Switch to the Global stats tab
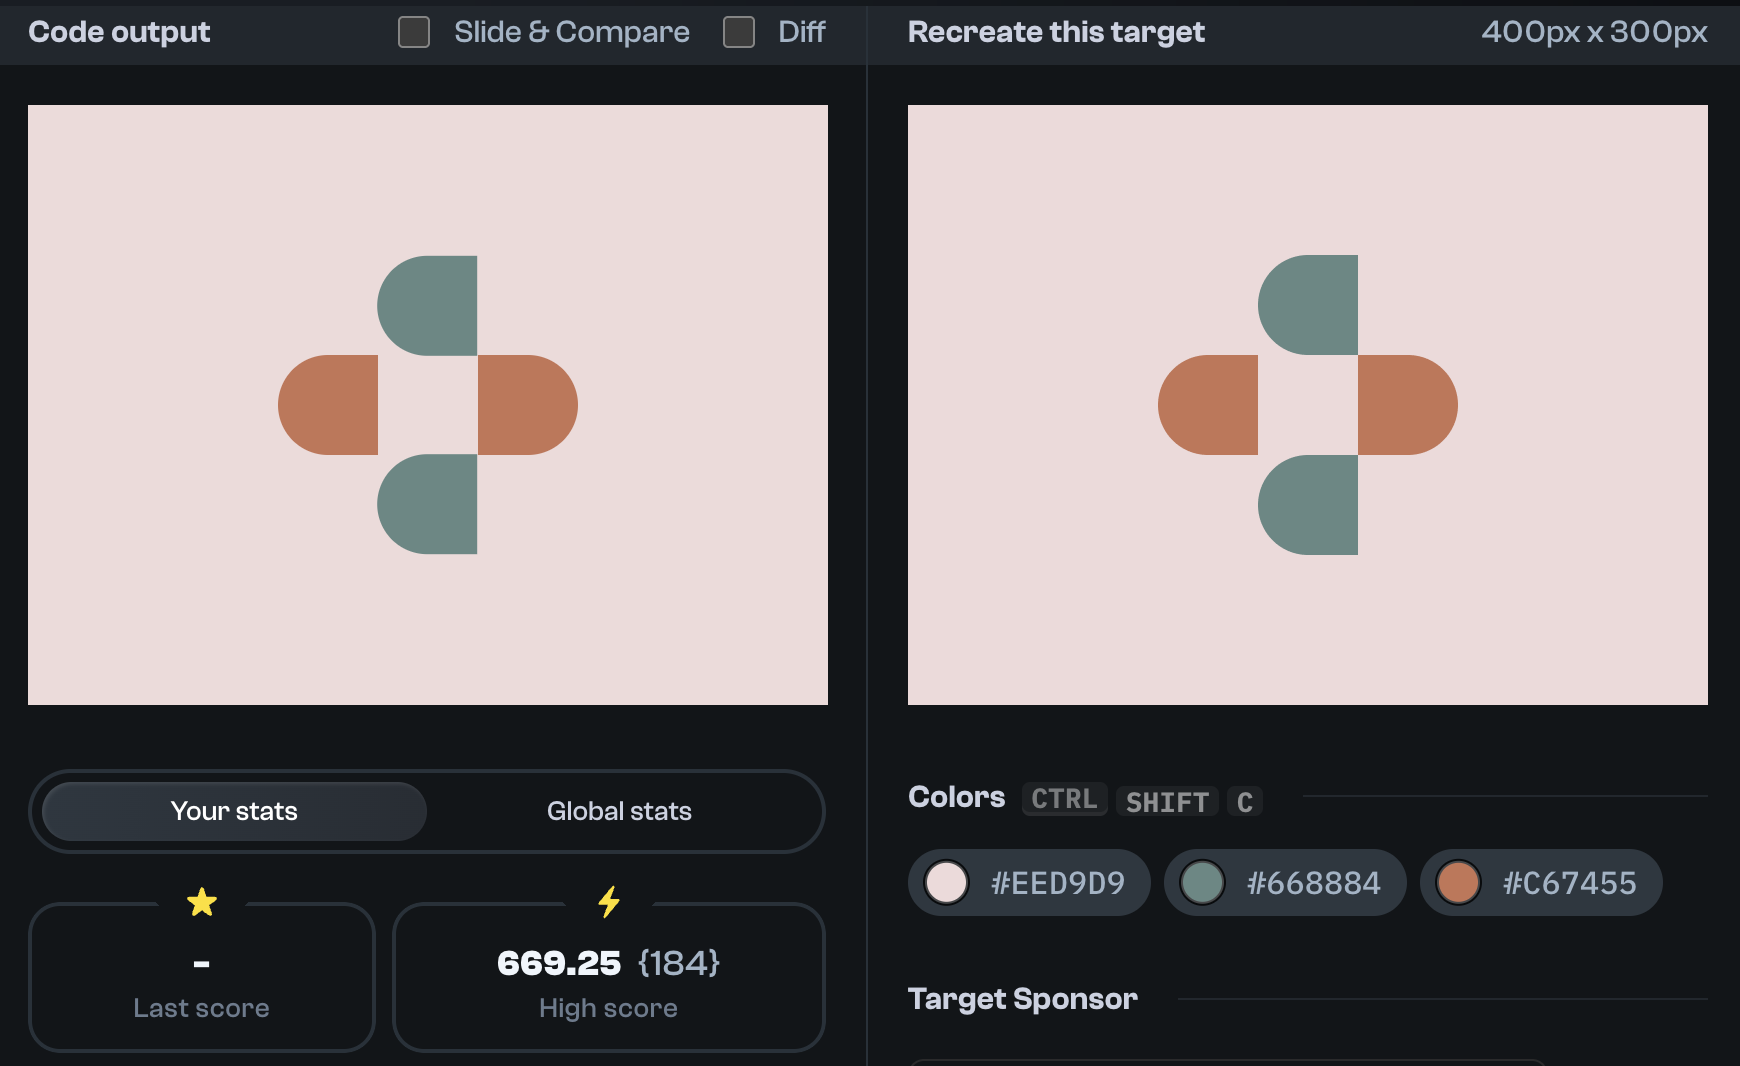This screenshot has height=1066, width=1740. [618, 811]
